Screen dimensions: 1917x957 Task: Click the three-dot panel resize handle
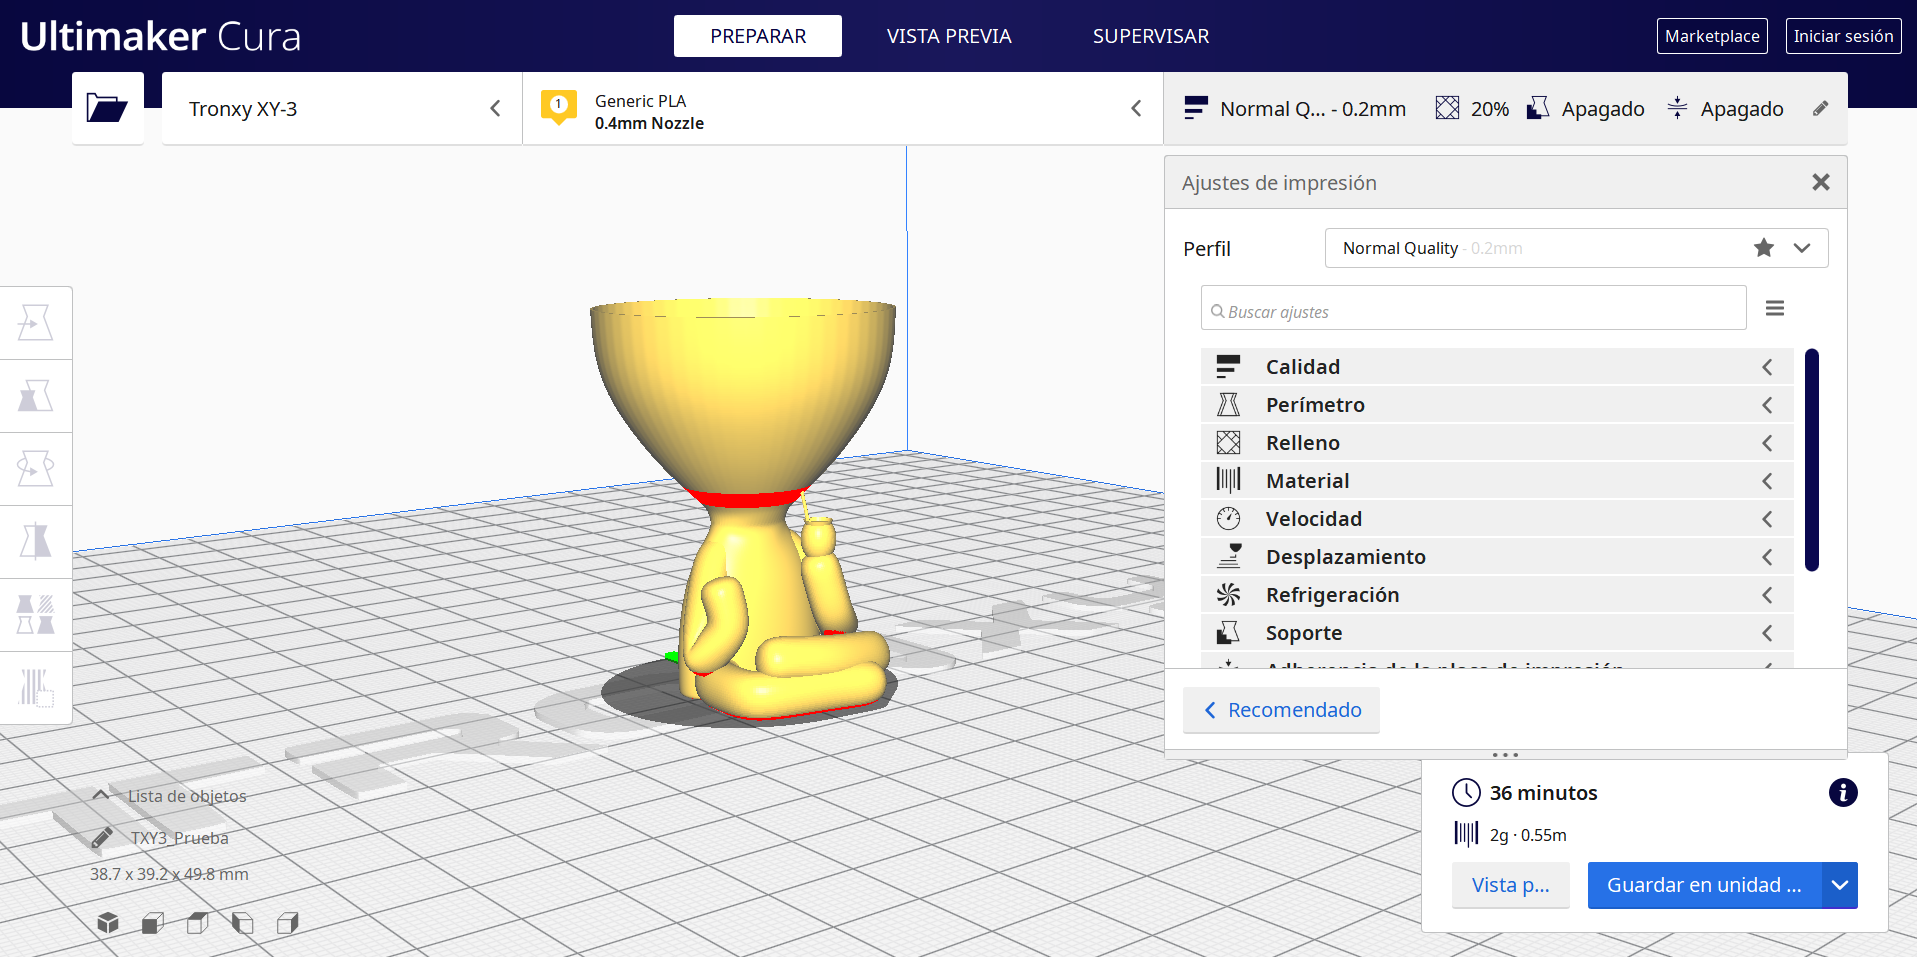coord(1505,755)
